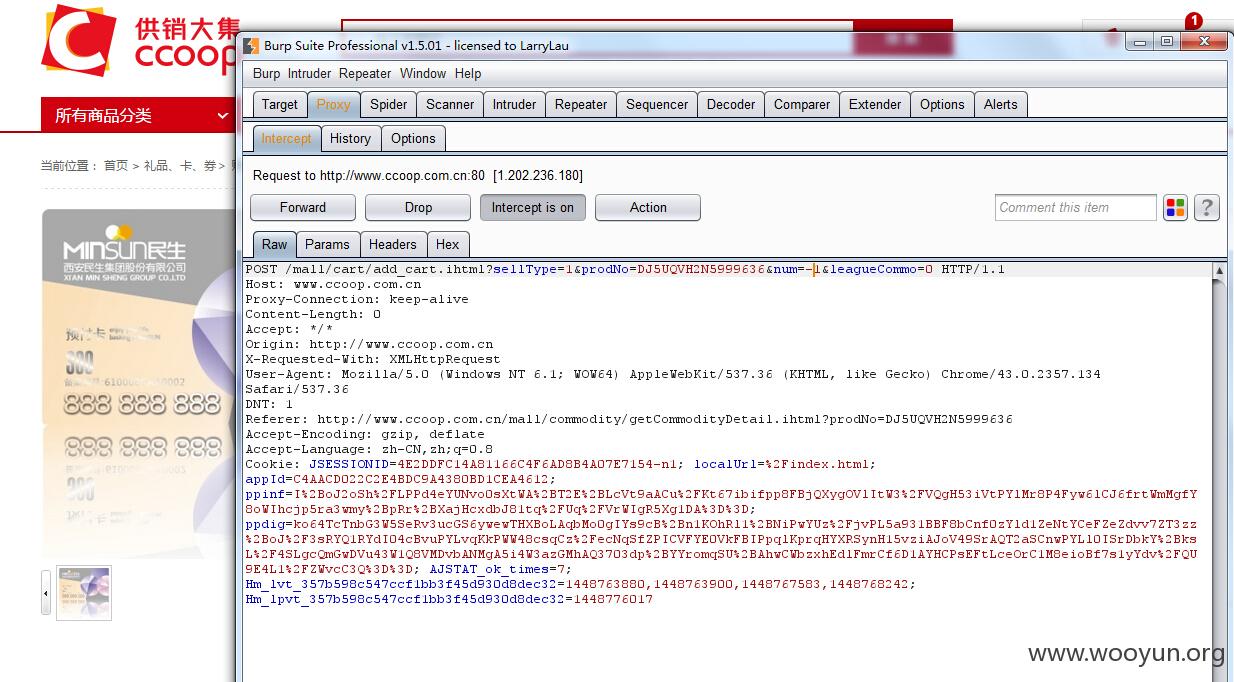Open the top-level Options tab

point(942,104)
